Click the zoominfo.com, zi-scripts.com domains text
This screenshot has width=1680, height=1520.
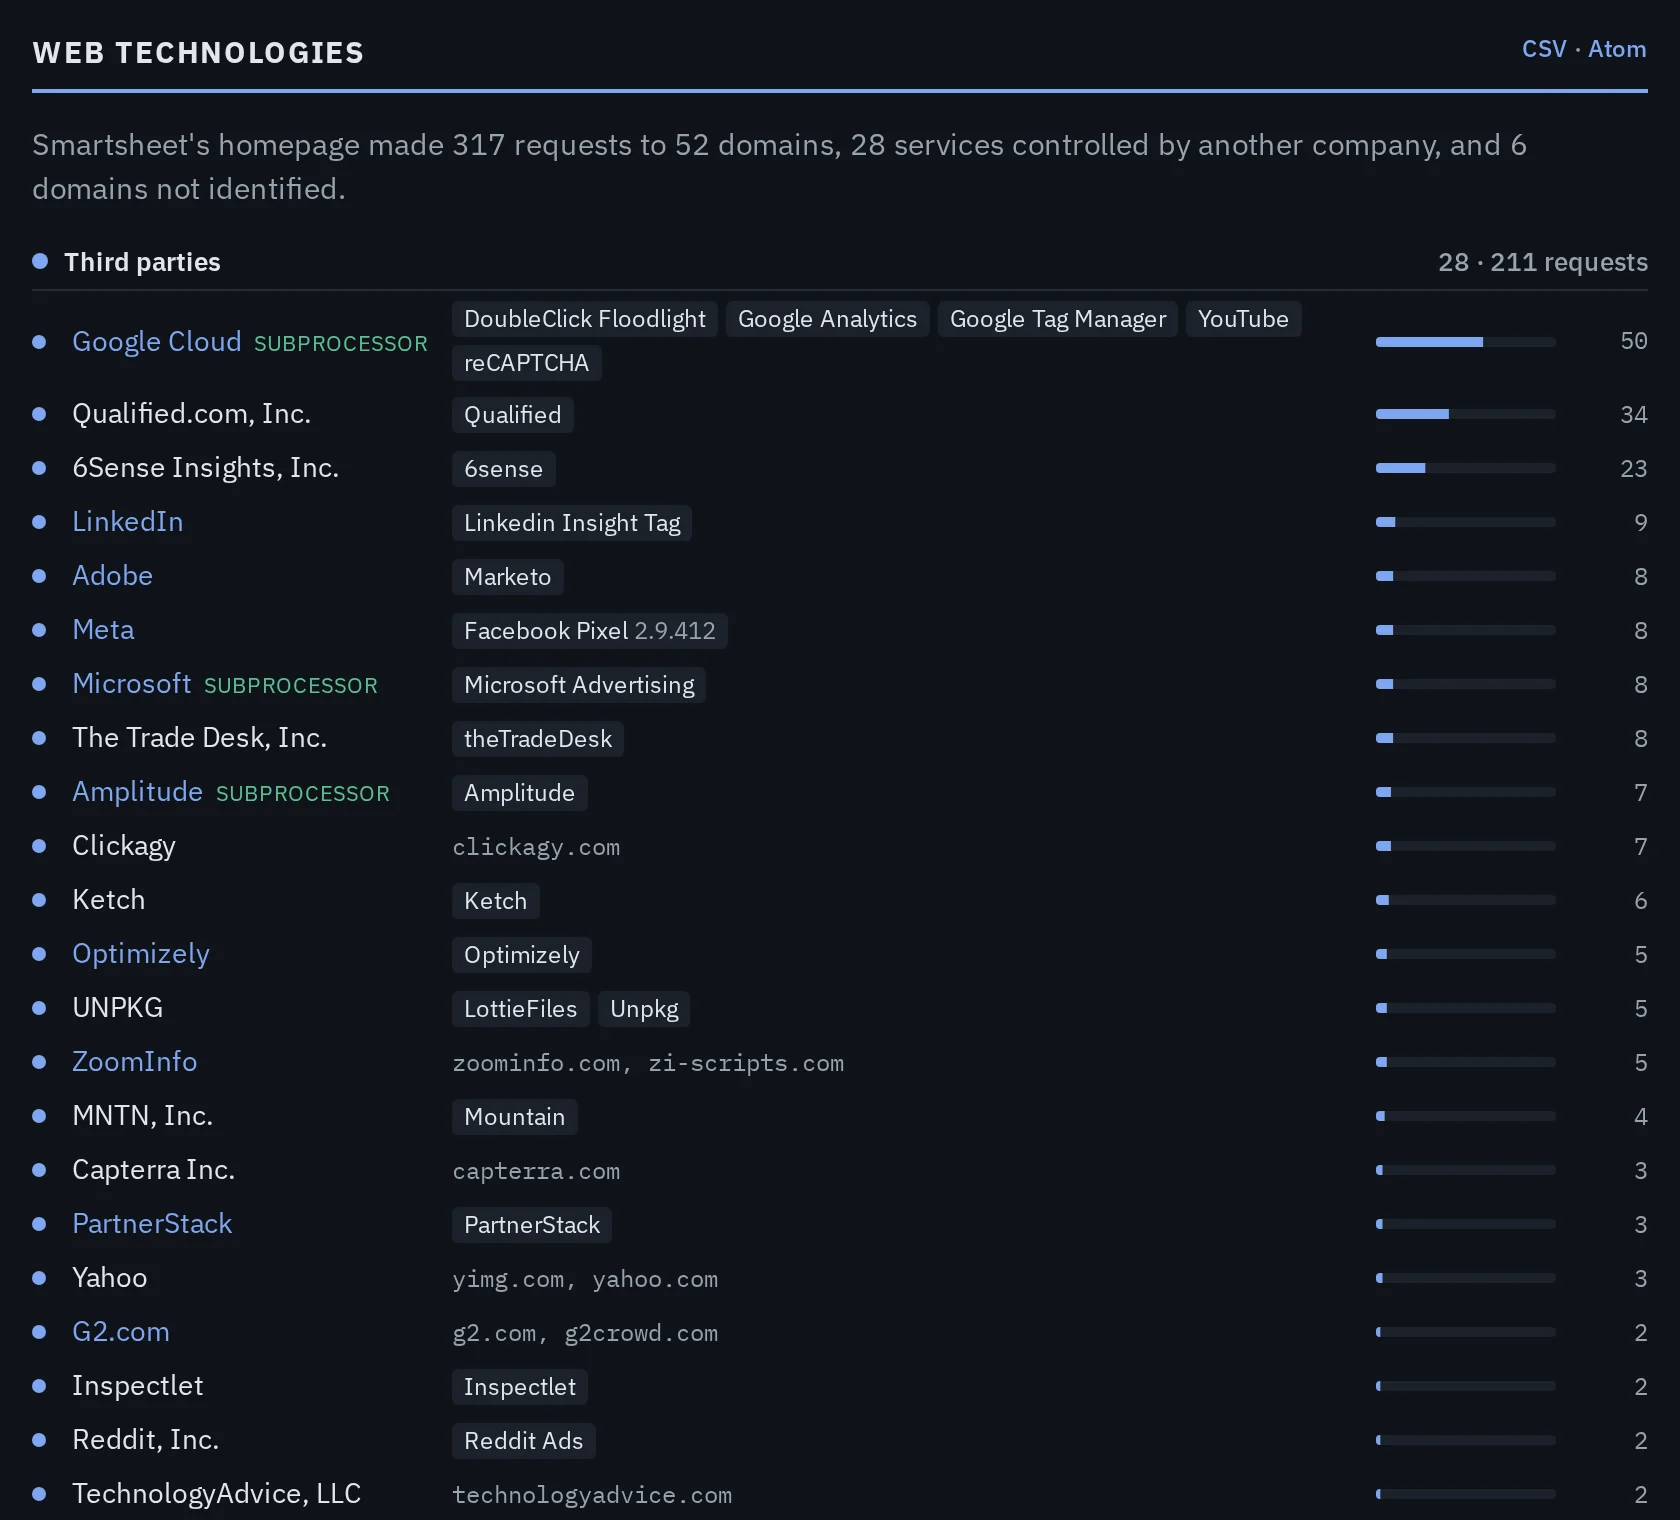648,1063
